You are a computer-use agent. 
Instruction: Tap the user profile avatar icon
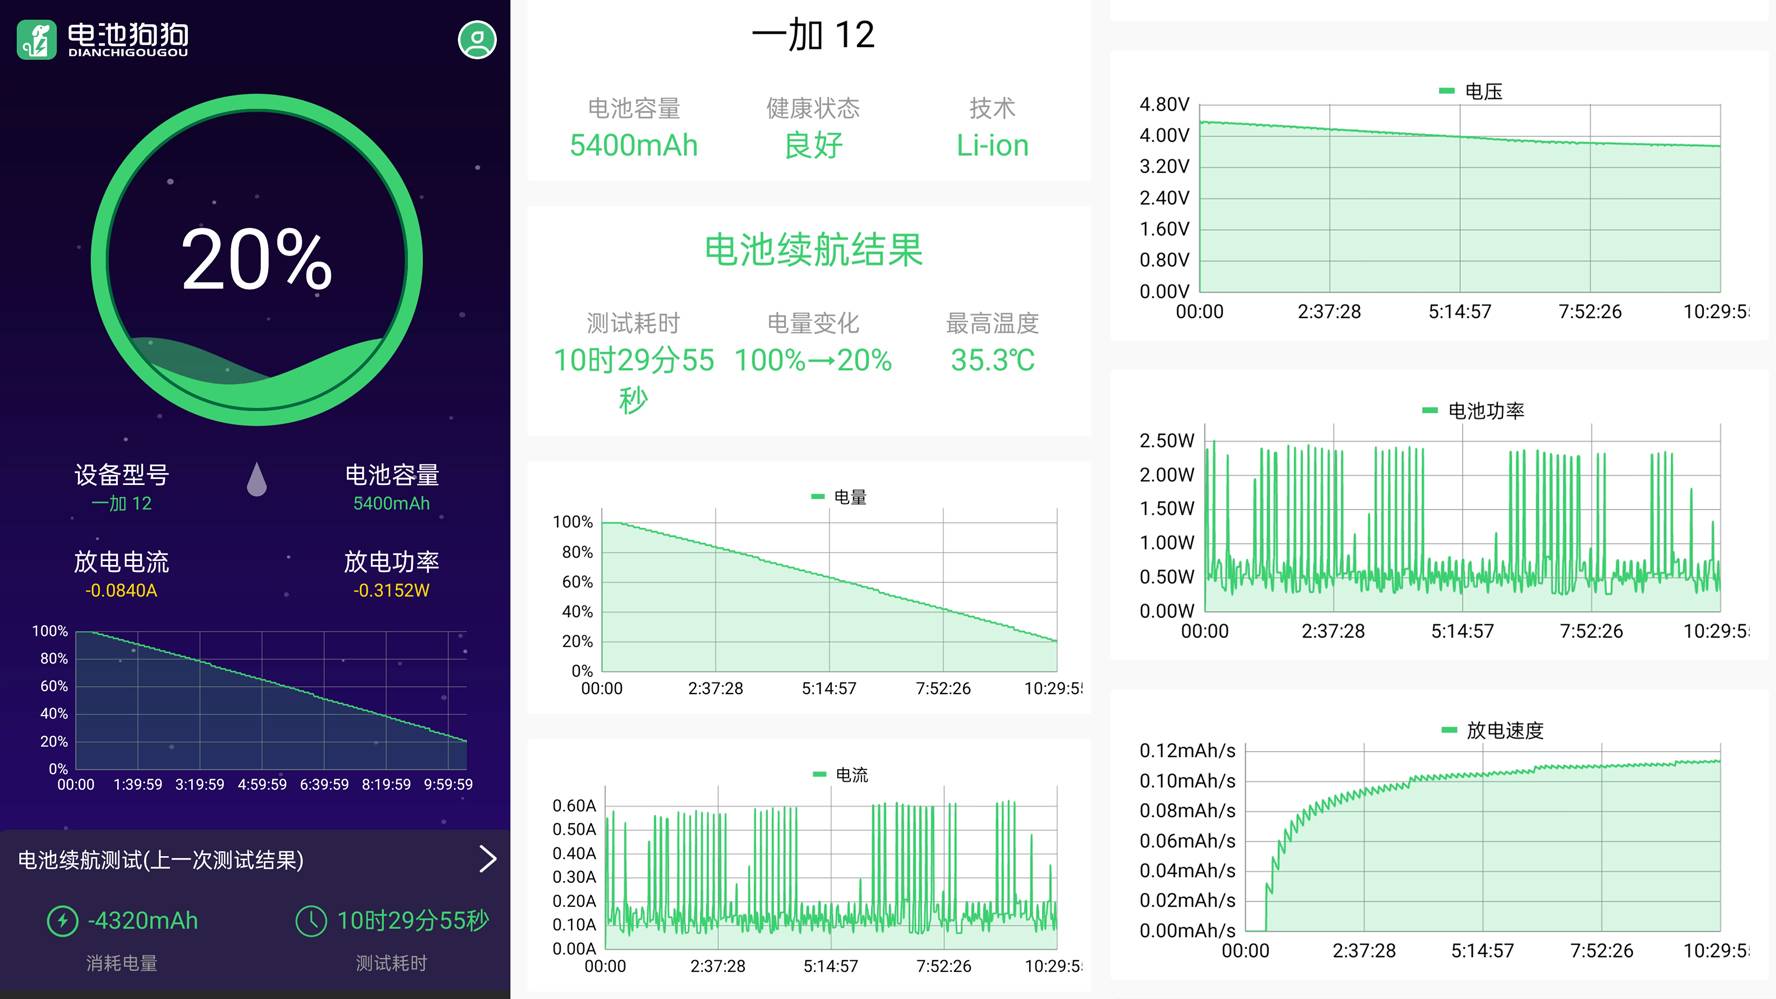click(x=477, y=40)
